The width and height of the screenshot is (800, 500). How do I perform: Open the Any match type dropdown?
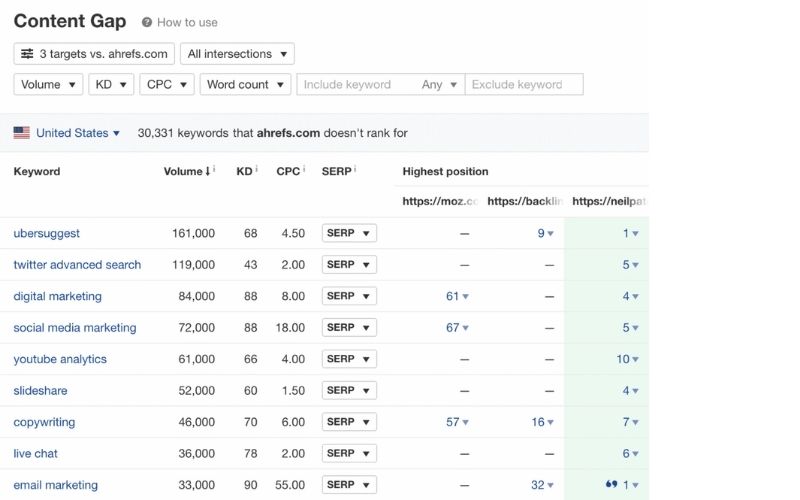point(439,85)
